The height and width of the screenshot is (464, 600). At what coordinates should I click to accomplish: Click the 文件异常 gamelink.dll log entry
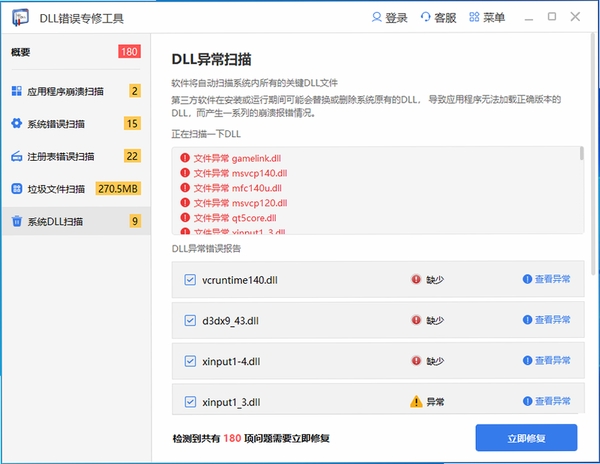click(237, 158)
